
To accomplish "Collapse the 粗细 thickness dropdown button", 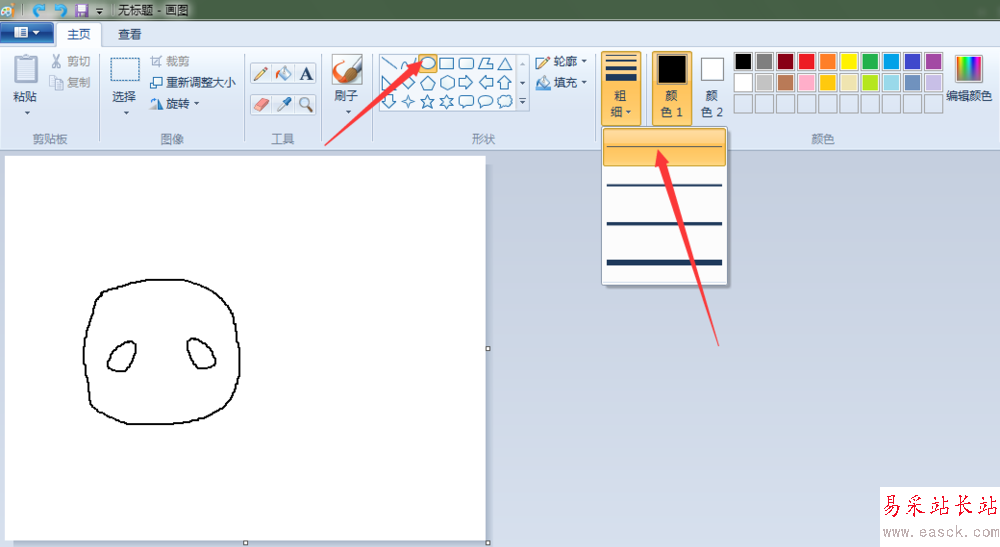I will tap(621, 88).
